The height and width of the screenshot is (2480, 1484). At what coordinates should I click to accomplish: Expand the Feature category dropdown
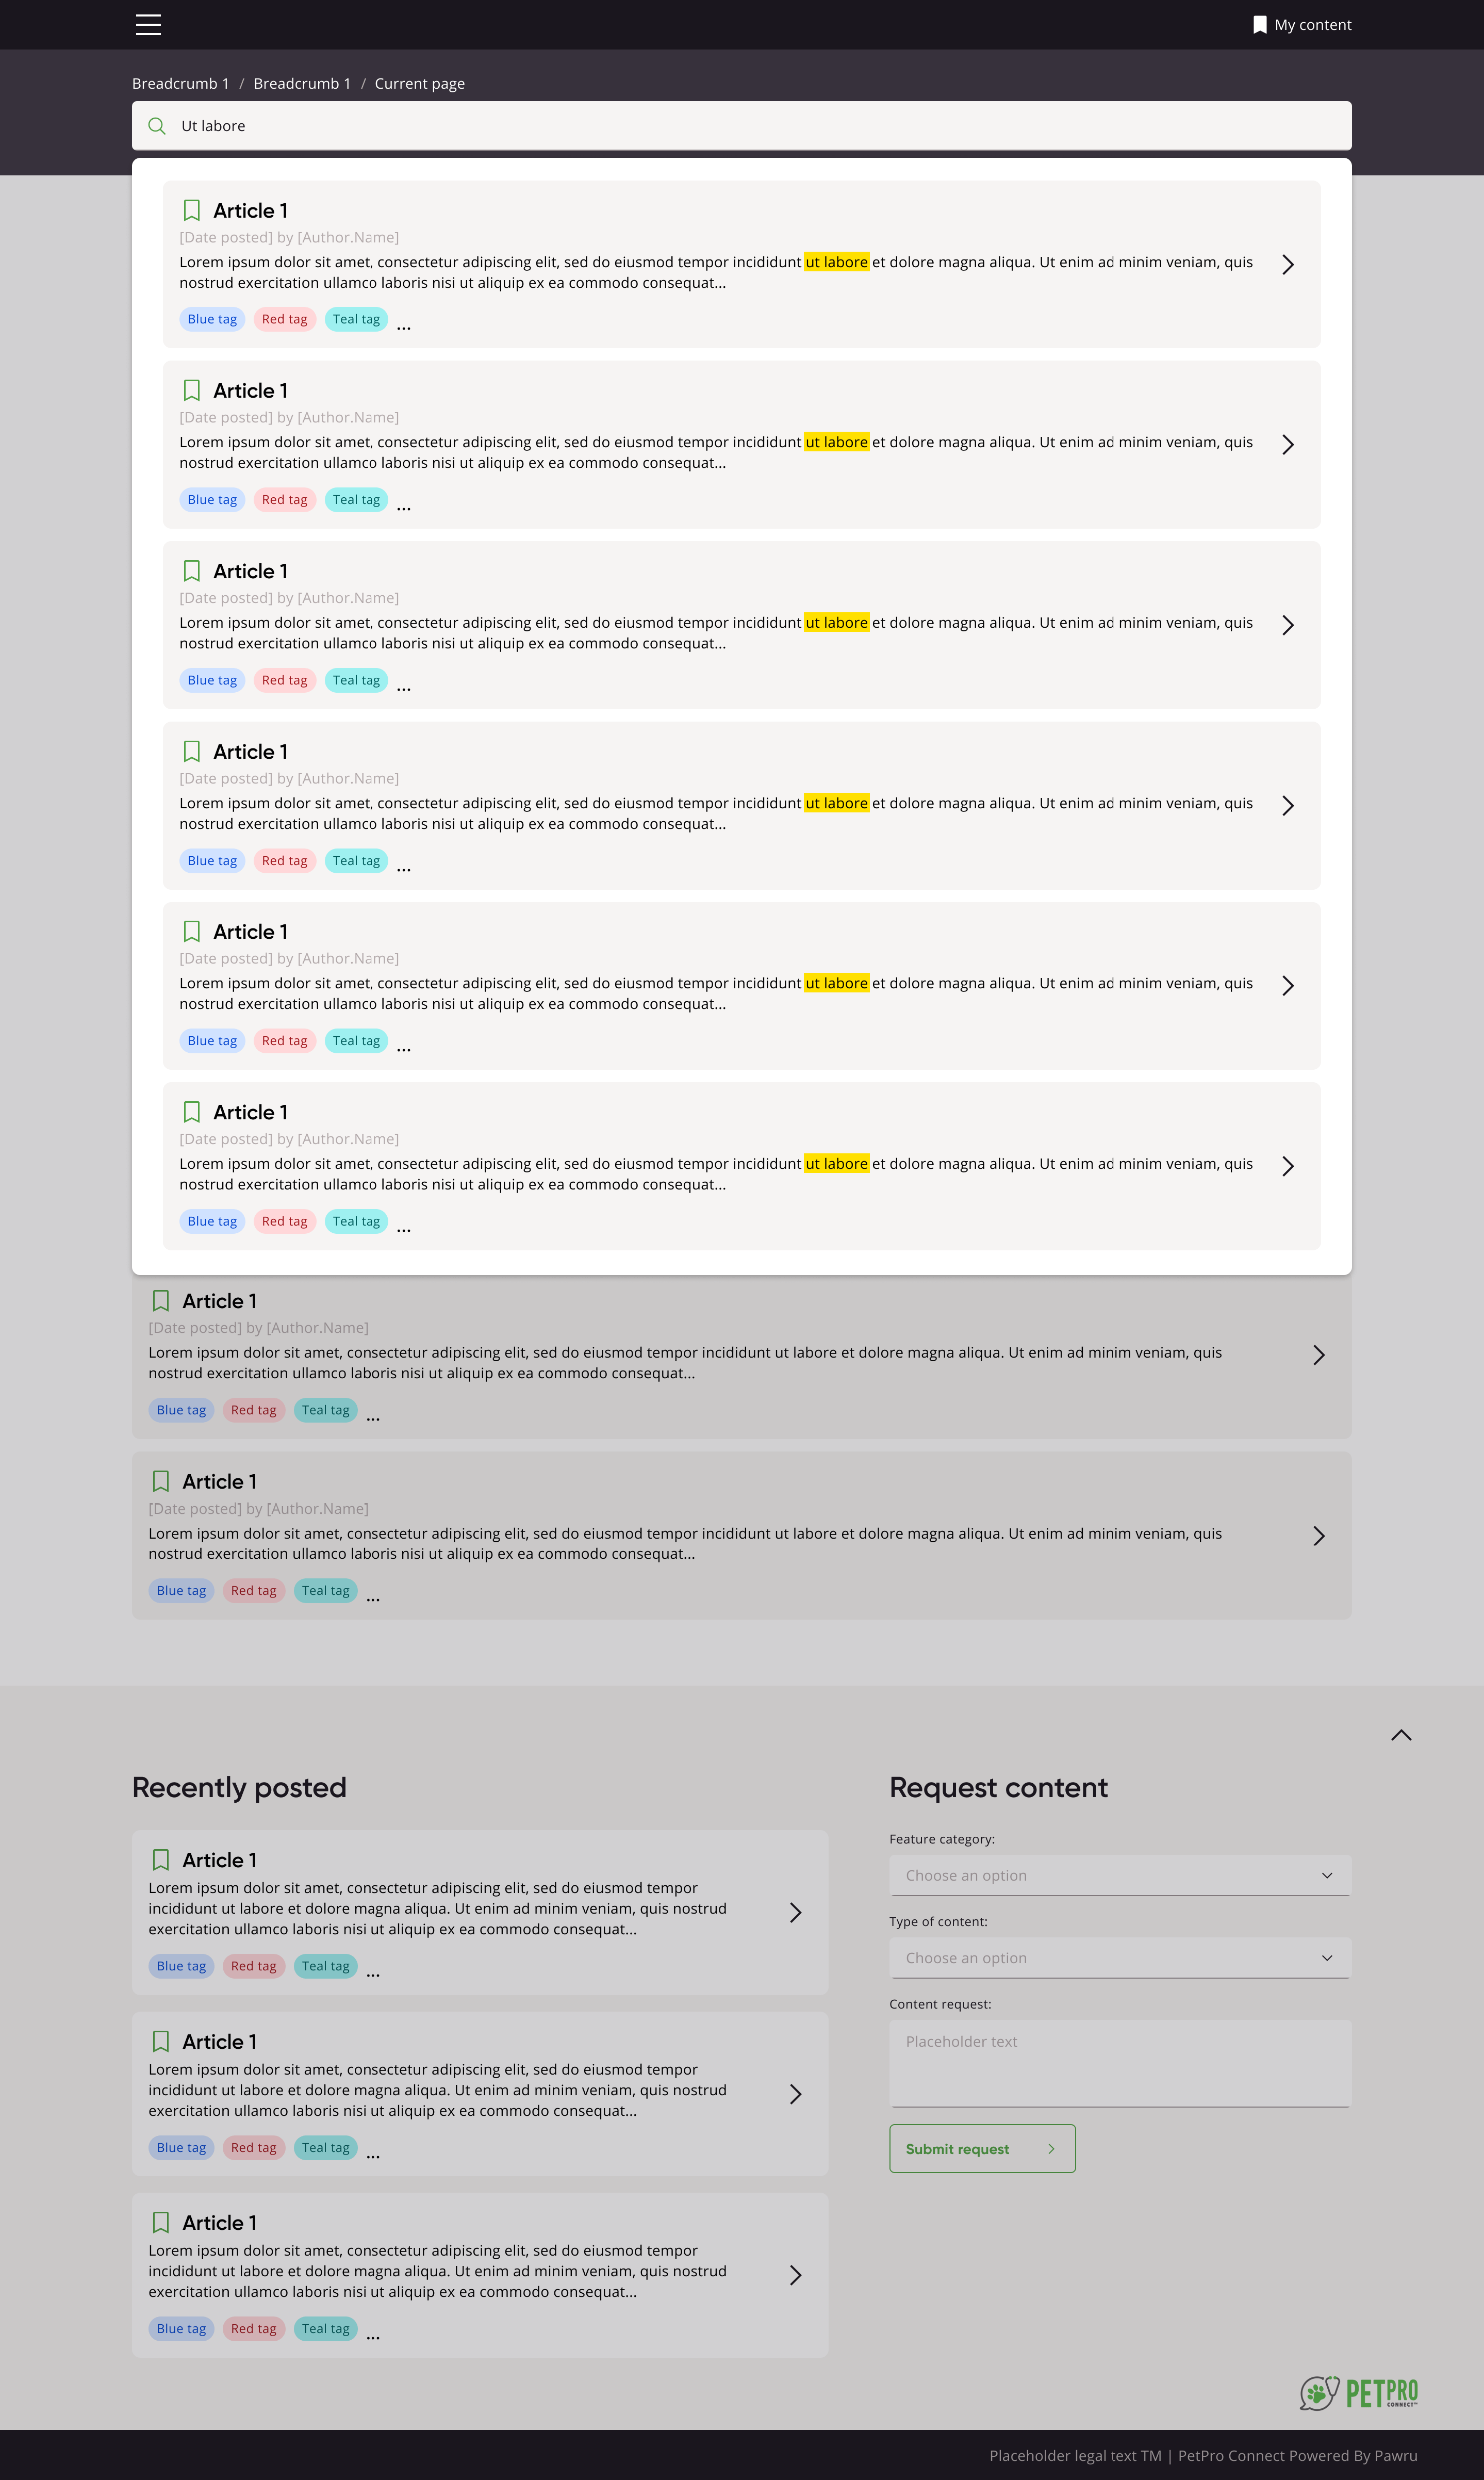[1119, 1875]
